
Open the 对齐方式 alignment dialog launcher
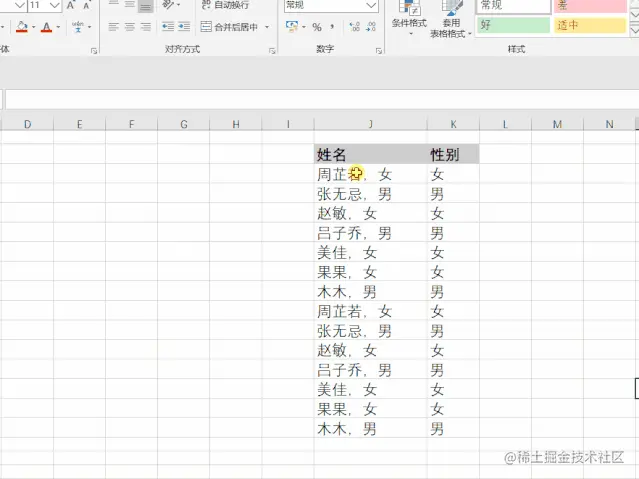pos(272,51)
